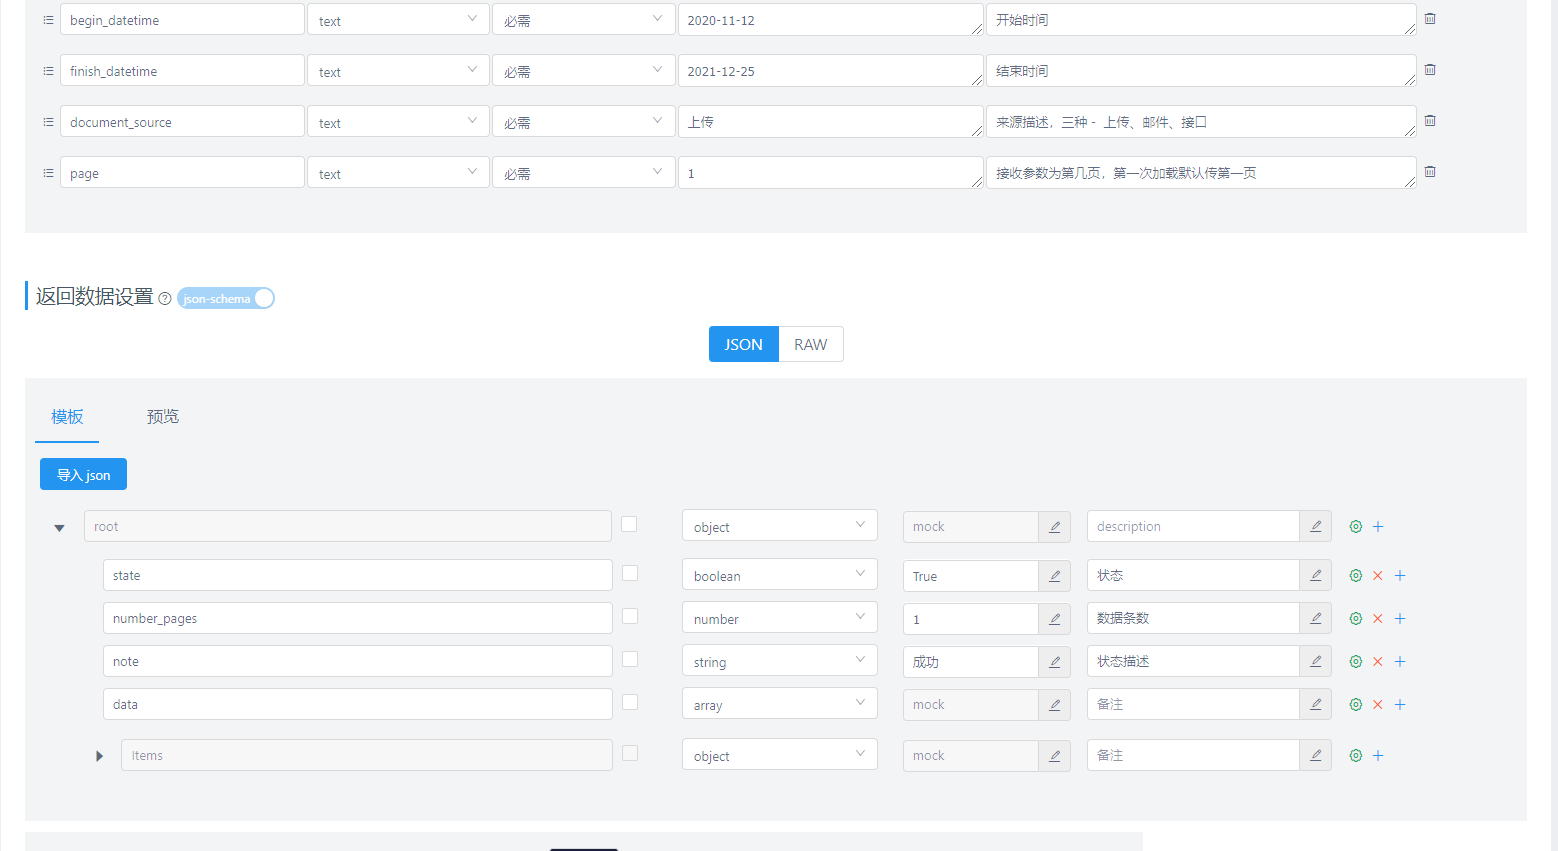
Task: Click the drag handle beside document_source
Action: (x=47, y=121)
